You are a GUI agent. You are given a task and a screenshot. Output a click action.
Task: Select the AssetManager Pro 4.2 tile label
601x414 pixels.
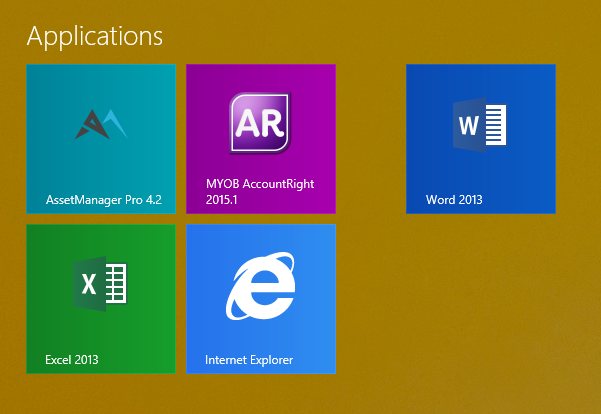click(x=104, y=200)
